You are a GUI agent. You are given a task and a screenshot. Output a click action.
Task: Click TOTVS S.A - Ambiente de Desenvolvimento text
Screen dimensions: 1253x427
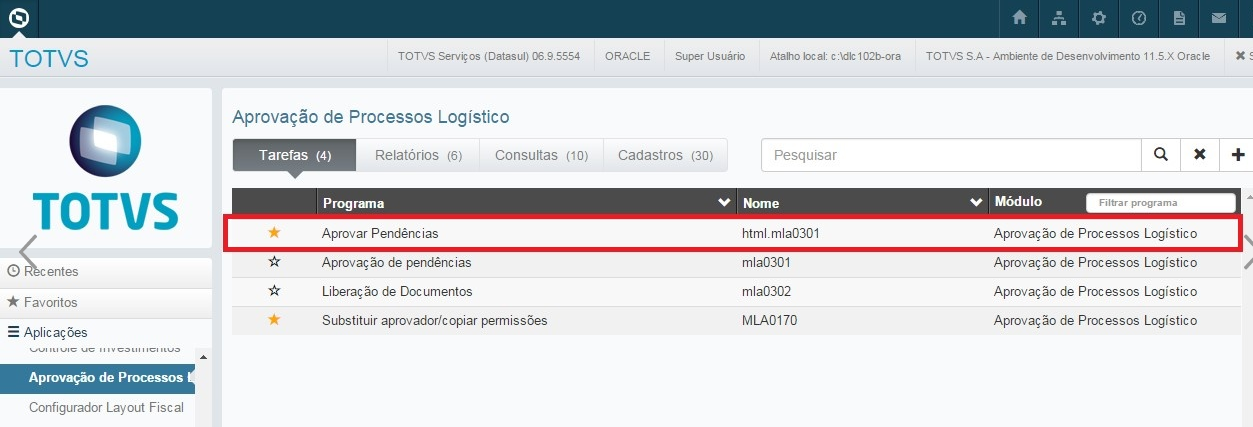(1068, 56)
